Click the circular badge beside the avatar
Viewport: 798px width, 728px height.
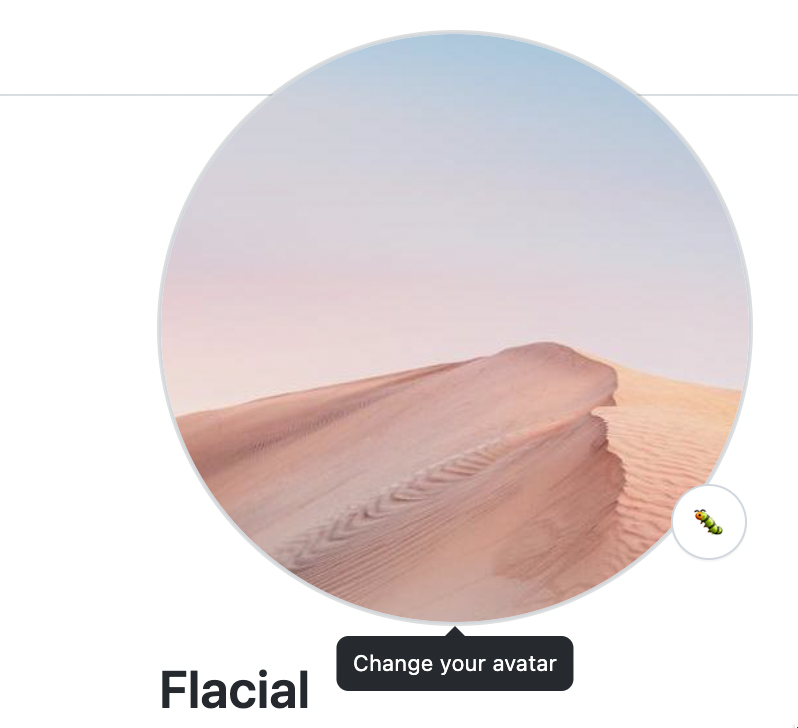click(x=709, y=522)
